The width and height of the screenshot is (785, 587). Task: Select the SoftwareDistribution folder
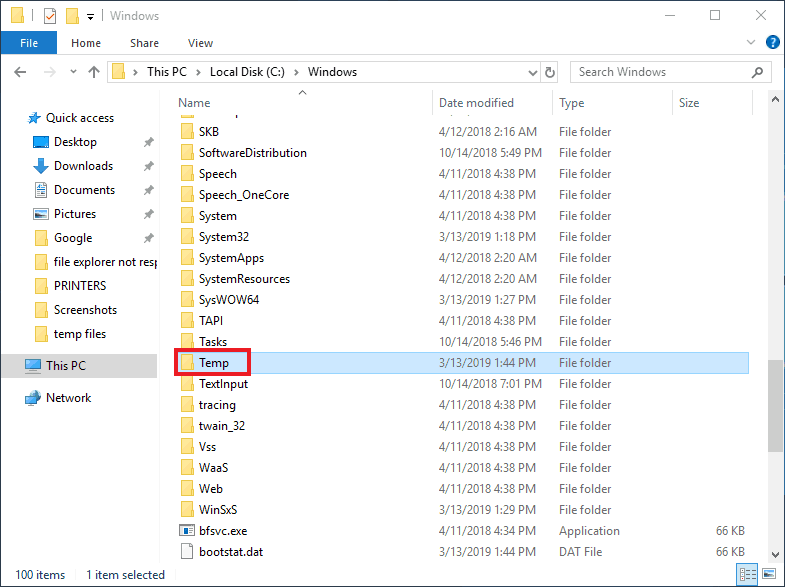click(252, 153)
